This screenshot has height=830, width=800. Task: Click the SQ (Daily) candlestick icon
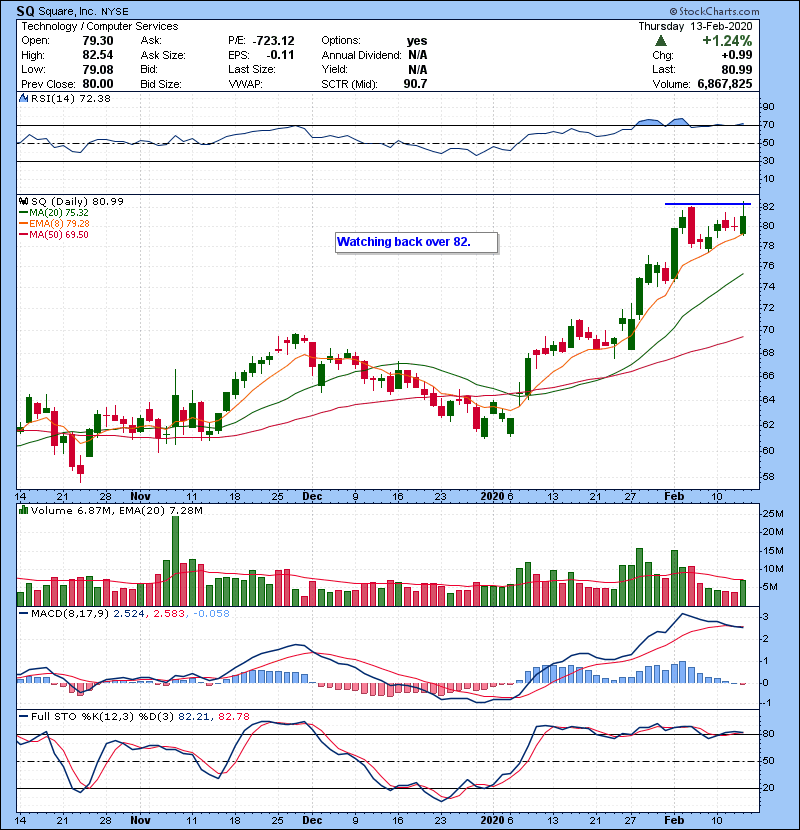tap(23, 201)
